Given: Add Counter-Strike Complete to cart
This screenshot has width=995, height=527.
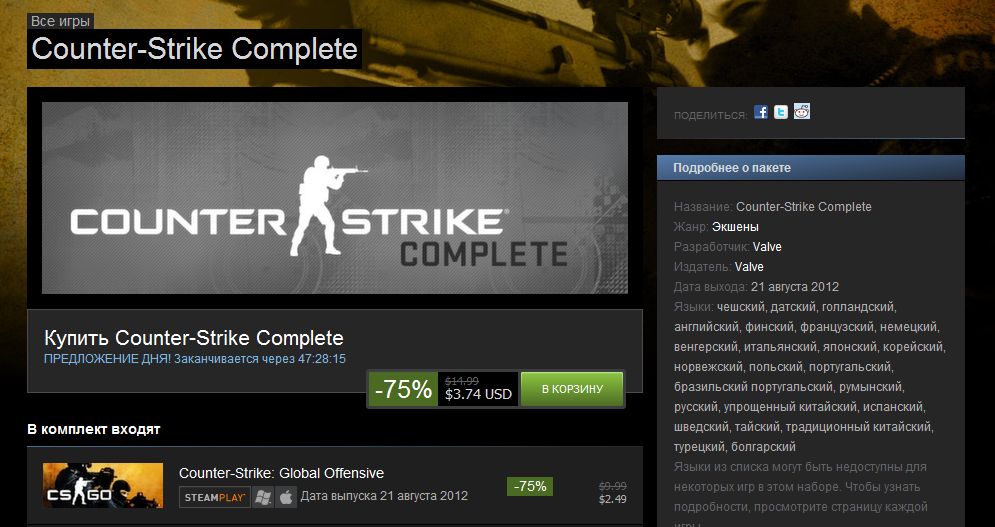Looking at the screenshot, I should coord(572,389).
